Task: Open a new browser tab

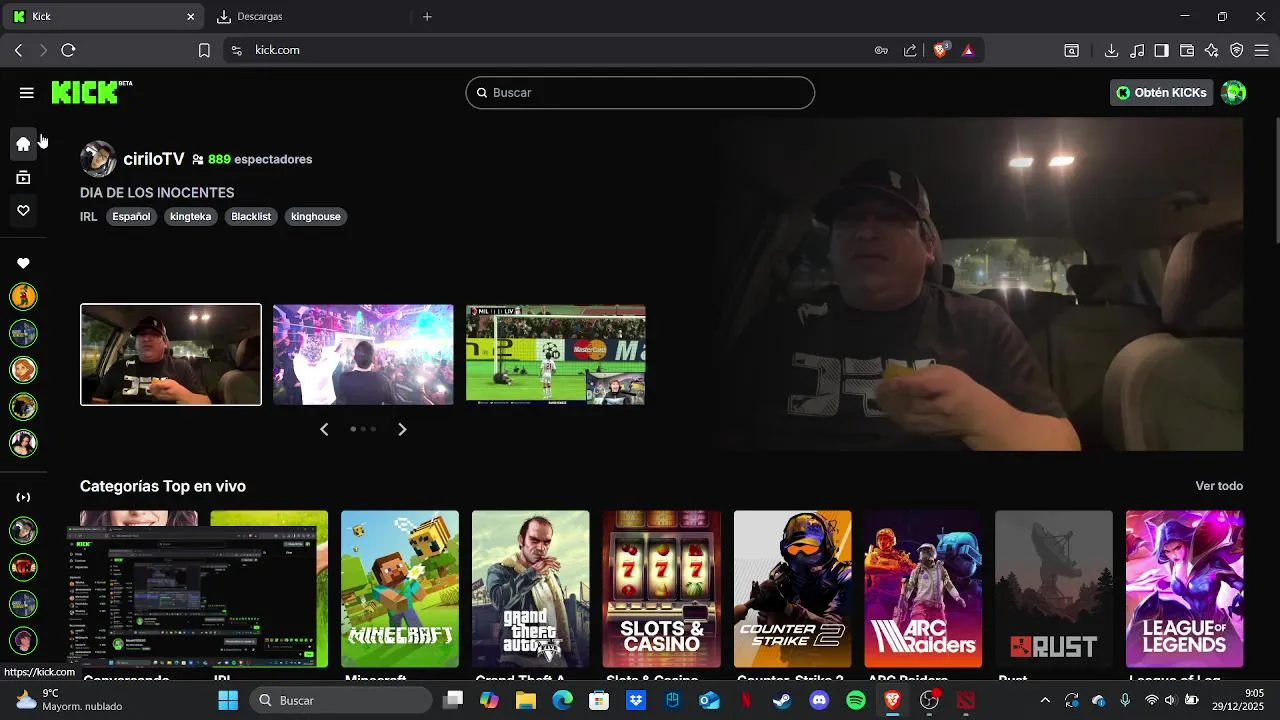Action: coord(427,16)
